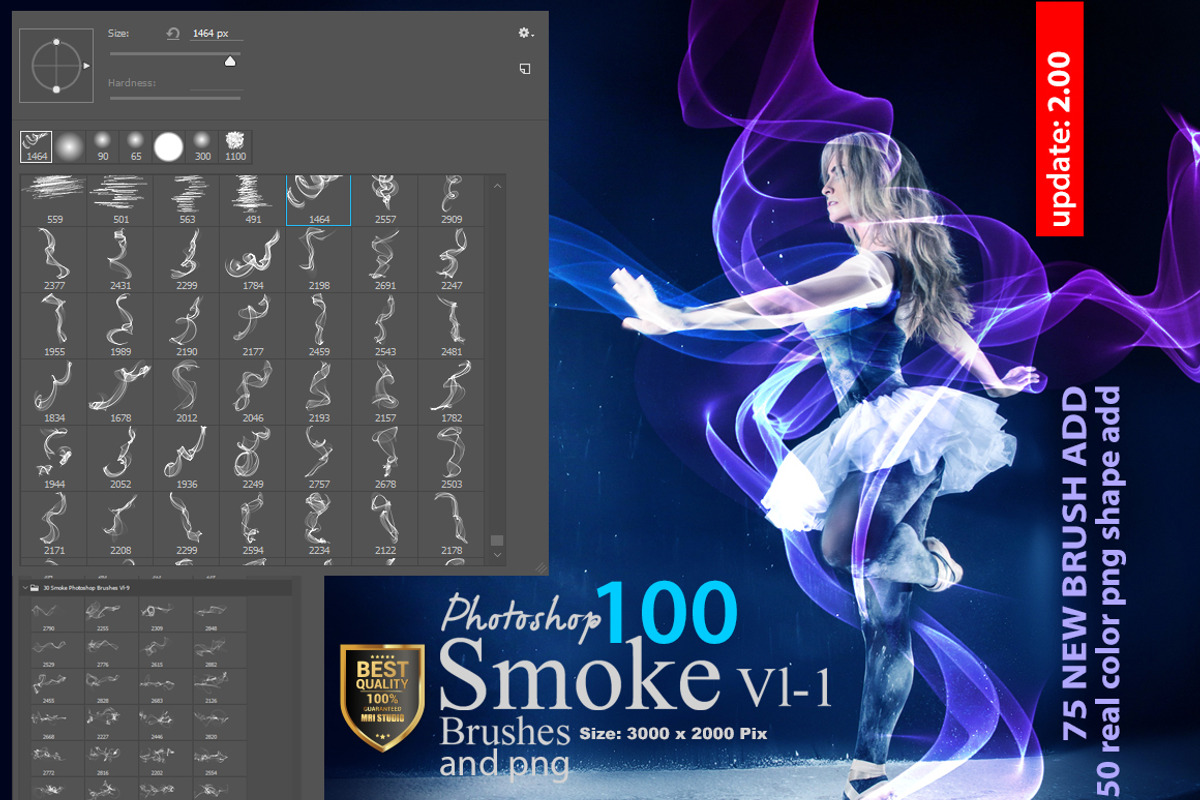Select horizontal smoke brush 2790 in lower panel
The height and width of the screenshot is (800, 1200).
pyautogui.click(x=49, y=617)
